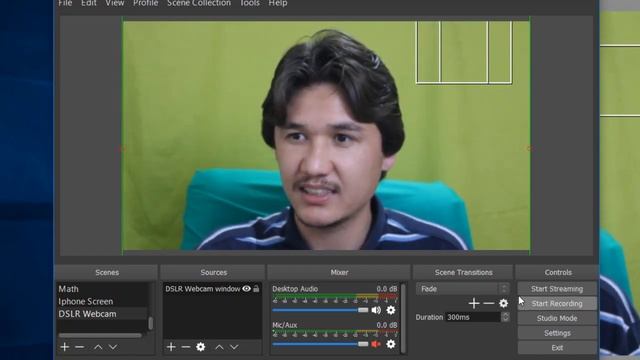The image size is (640, 360).
Task: Toggle visibility of DSLR Webcam window source
Action: coord(247,289)
